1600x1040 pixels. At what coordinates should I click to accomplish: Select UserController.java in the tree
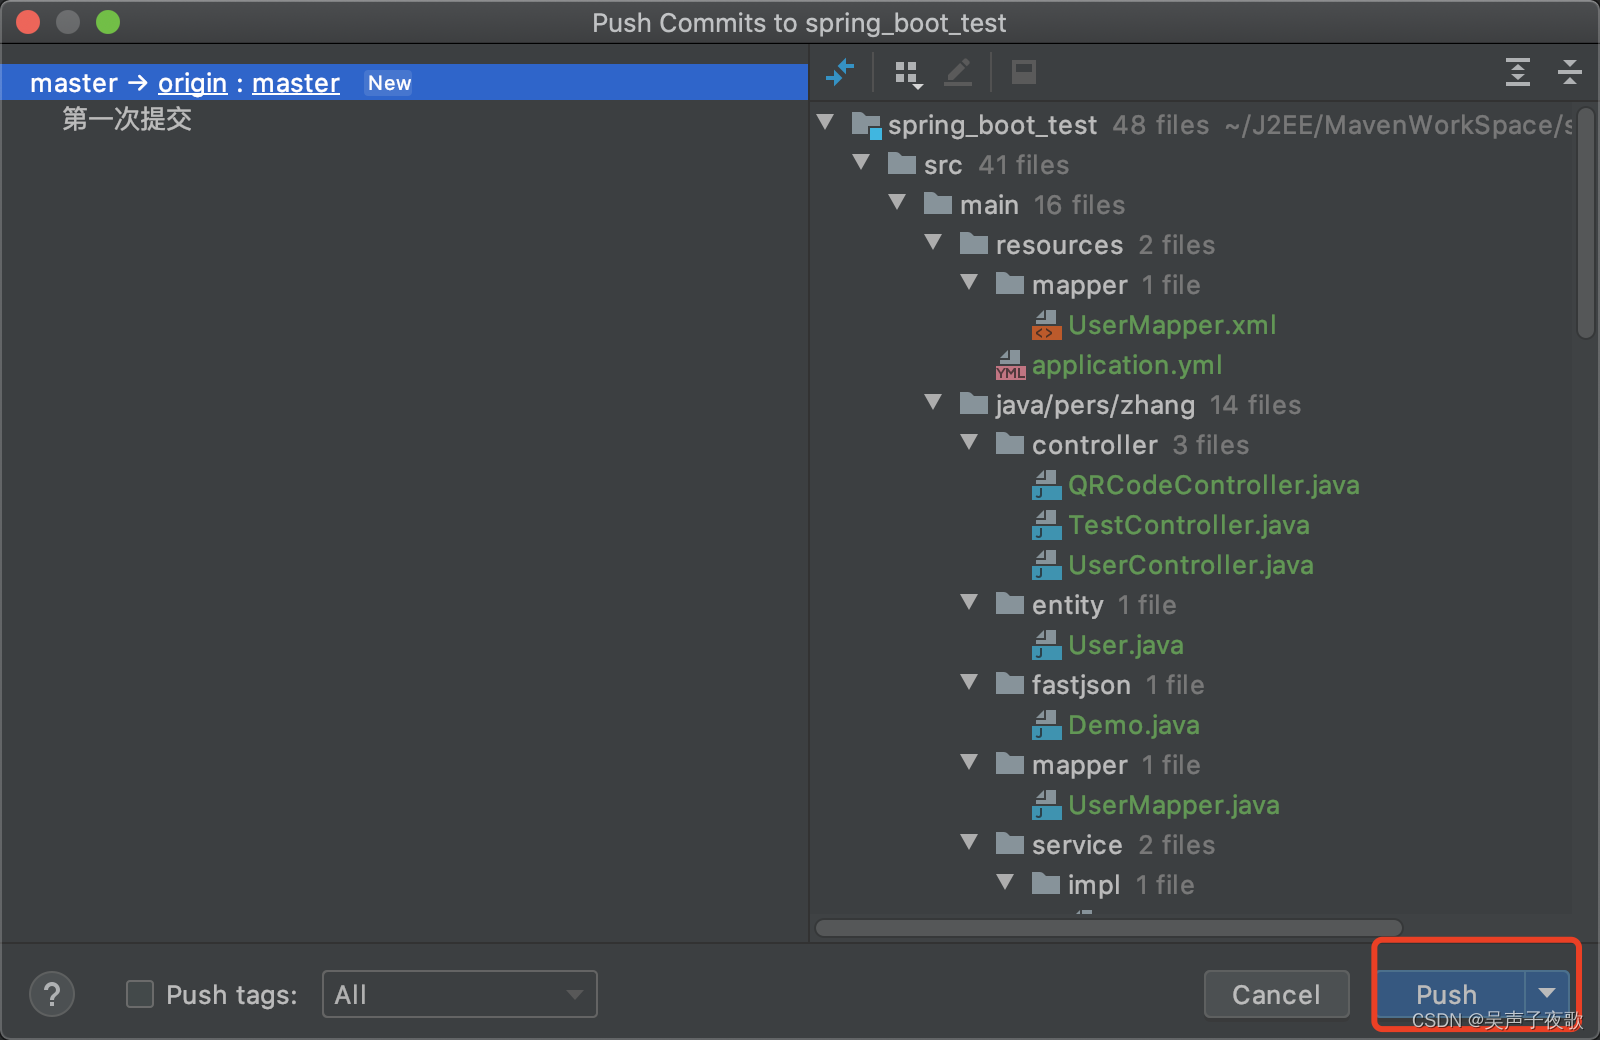click(1191, 565)
